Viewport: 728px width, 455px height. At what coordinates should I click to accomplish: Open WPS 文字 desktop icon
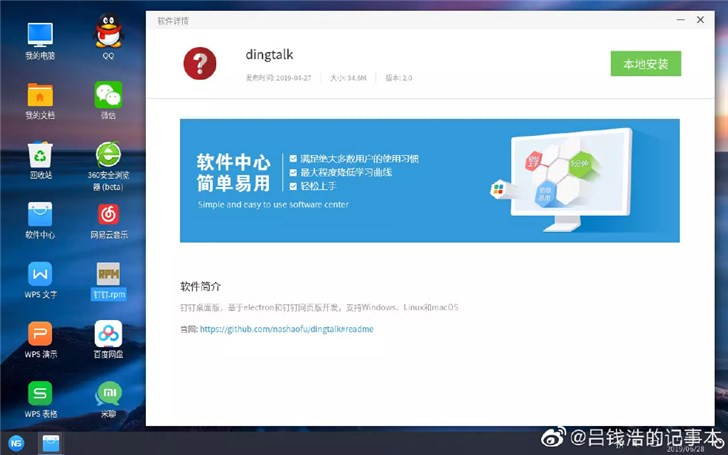tap(40, 274)
